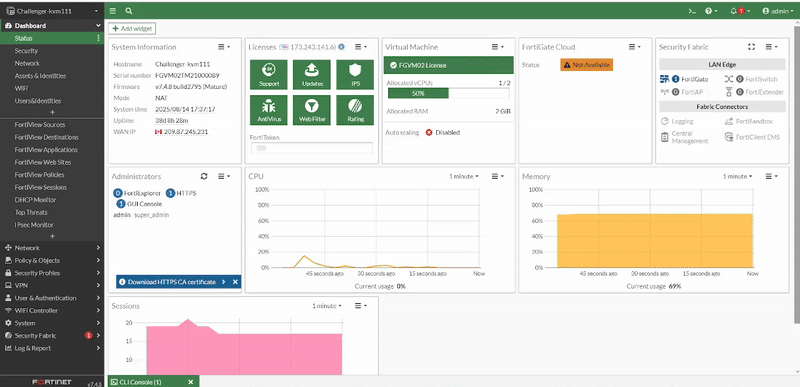800x387 pixels.
Task: Open Memory widget time range dropdown
Action: [x=737, y=176]
